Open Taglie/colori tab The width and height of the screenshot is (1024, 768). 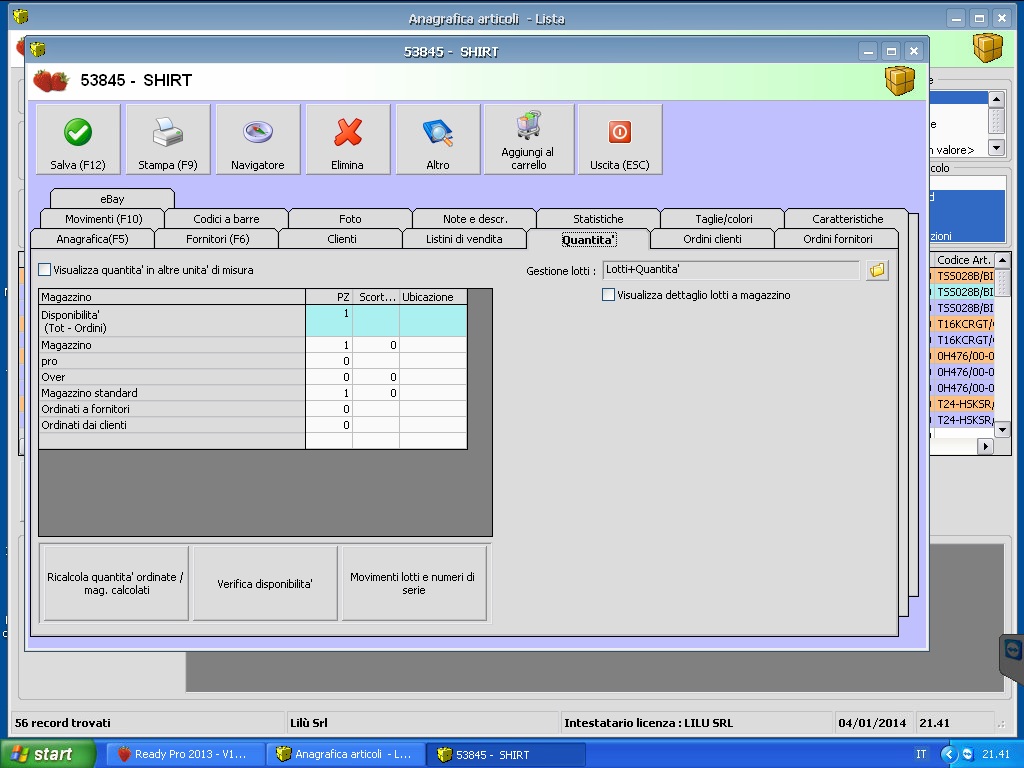coord(724,219)
